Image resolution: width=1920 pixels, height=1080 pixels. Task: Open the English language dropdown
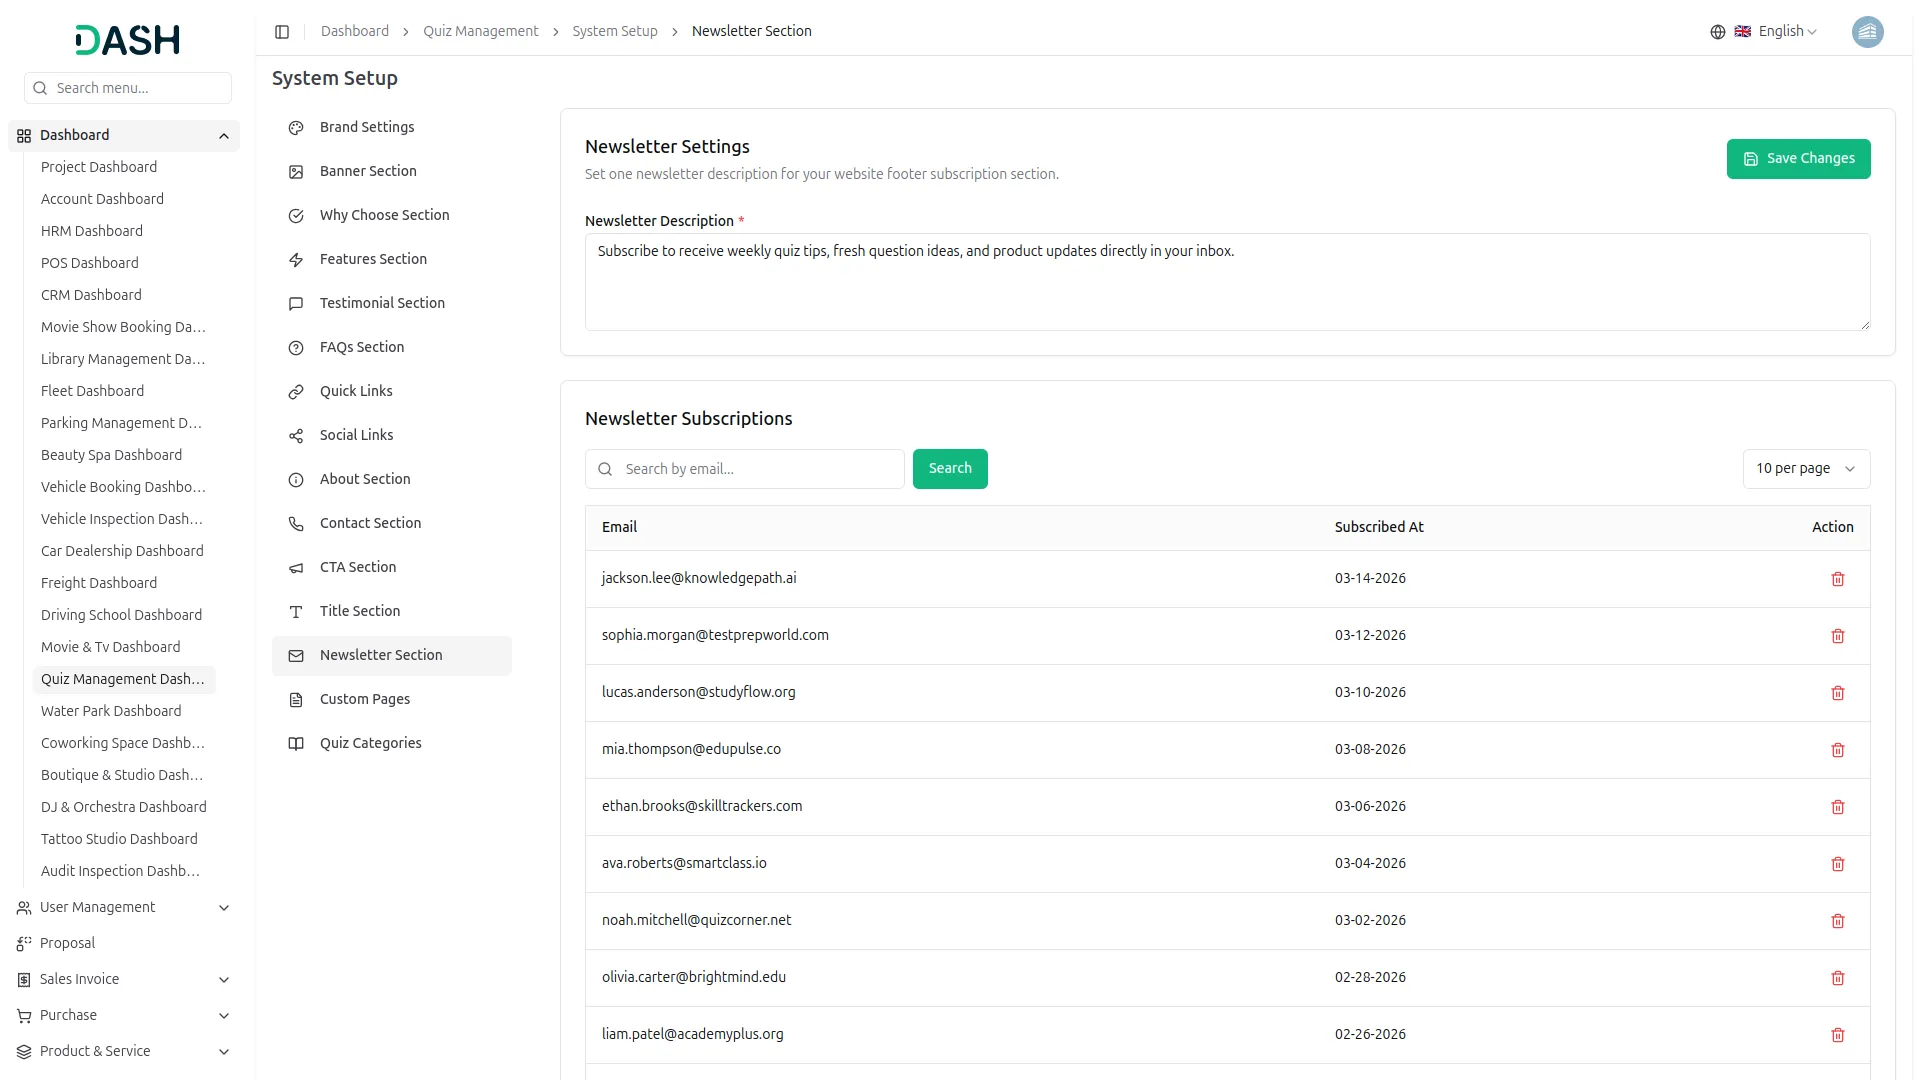coord(1787,32)
